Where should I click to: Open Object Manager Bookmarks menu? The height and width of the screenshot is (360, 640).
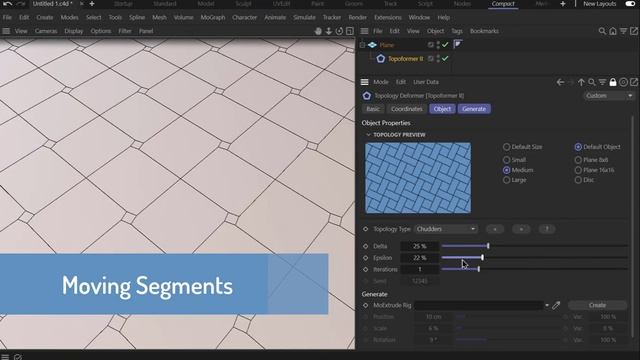(484, 31)
